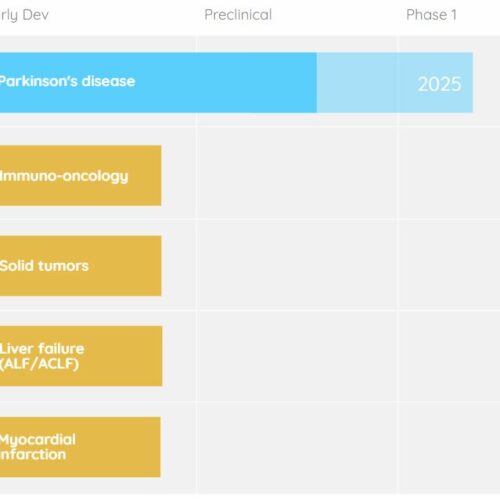This screenshot has height=500, width=500.
Task: Open the Solid tumors pipeline bar
Action: pyautogui.click(x=81, y=266)
